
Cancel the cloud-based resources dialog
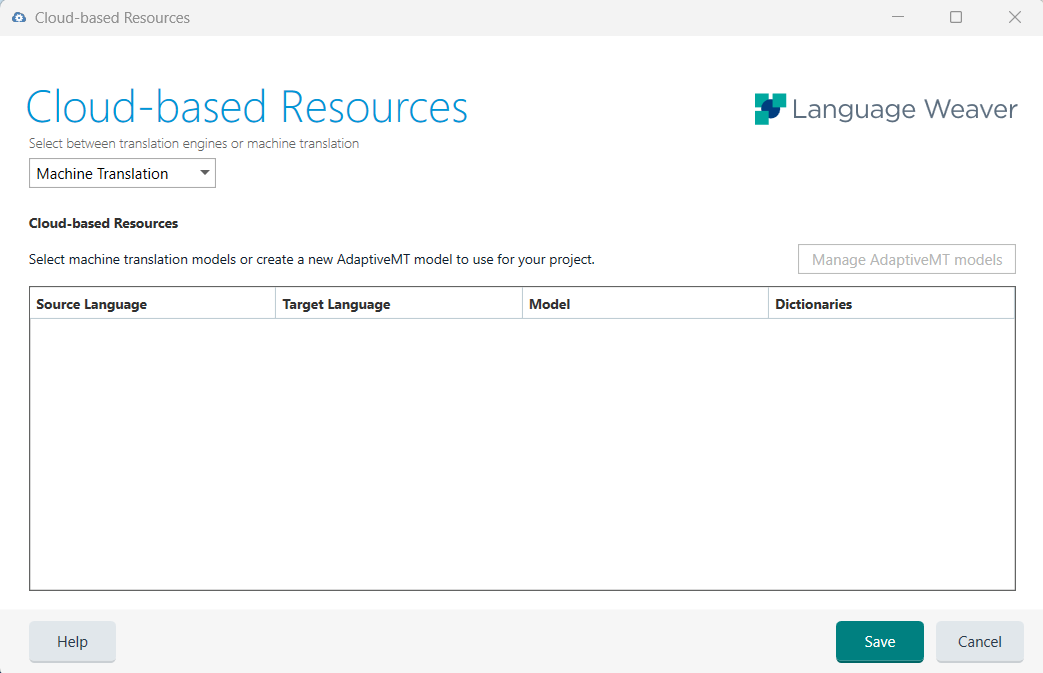click(x=979, y=641)
